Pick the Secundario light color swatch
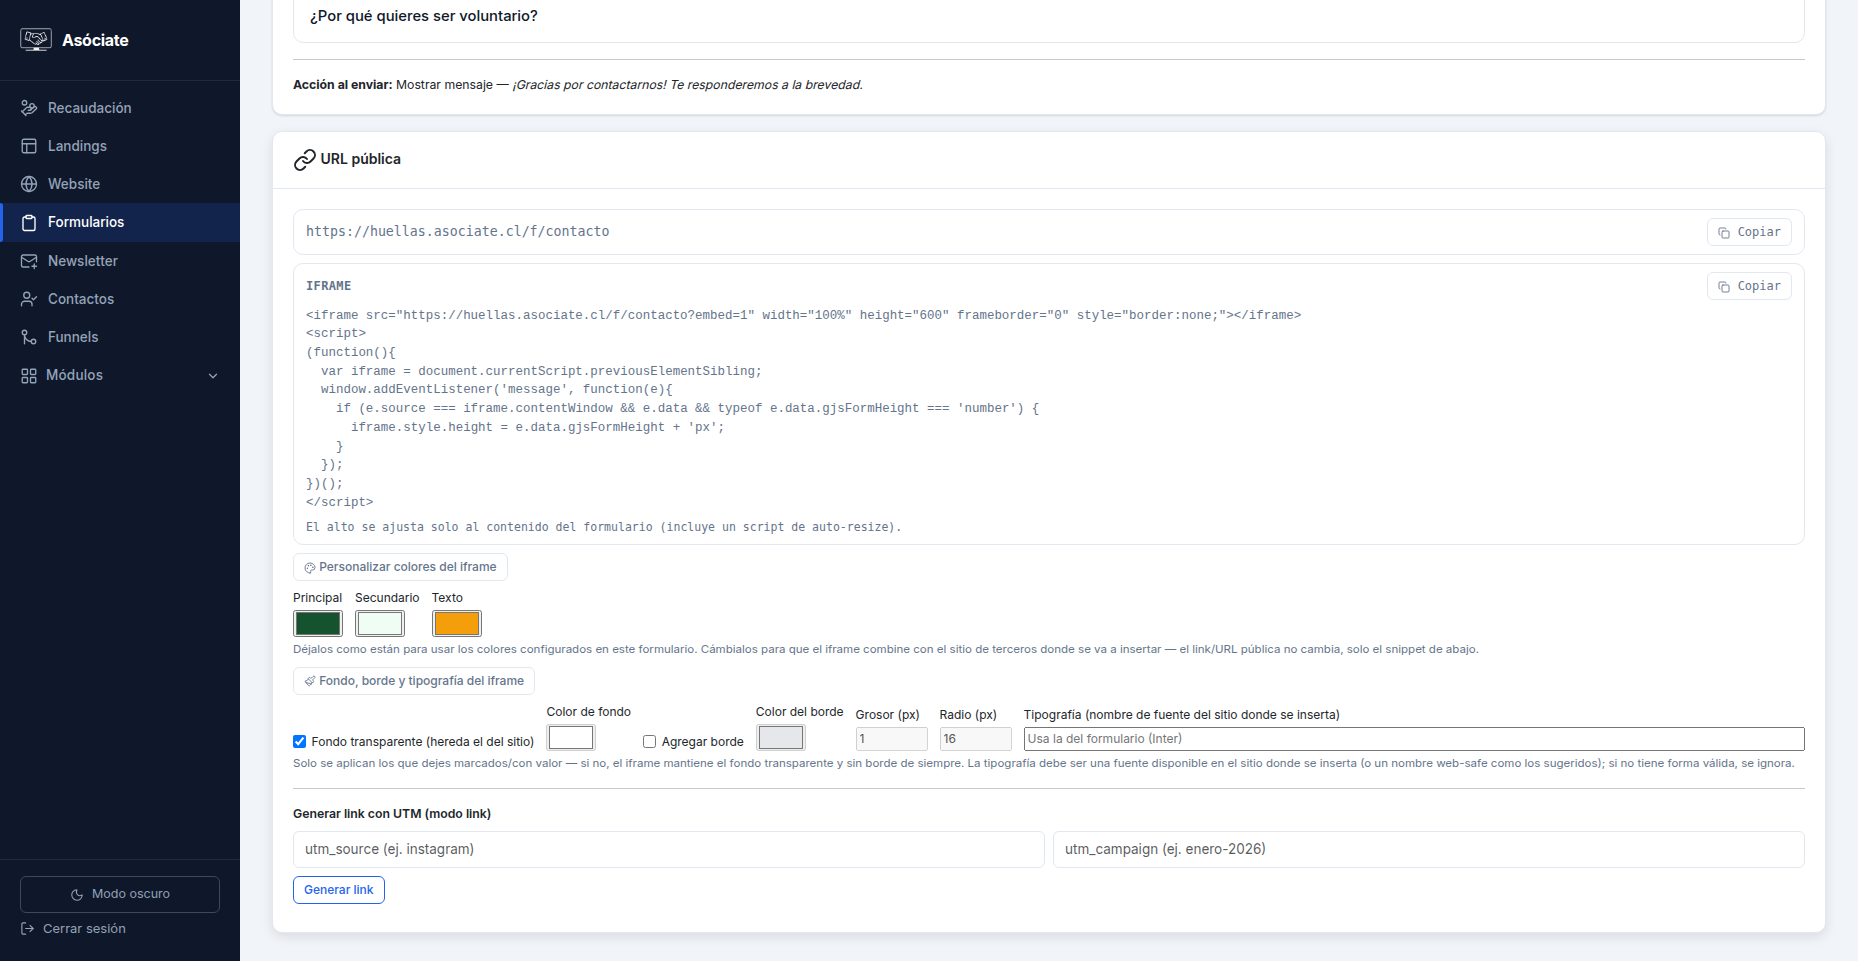The image size is (1858, 961). click(380, 623)
